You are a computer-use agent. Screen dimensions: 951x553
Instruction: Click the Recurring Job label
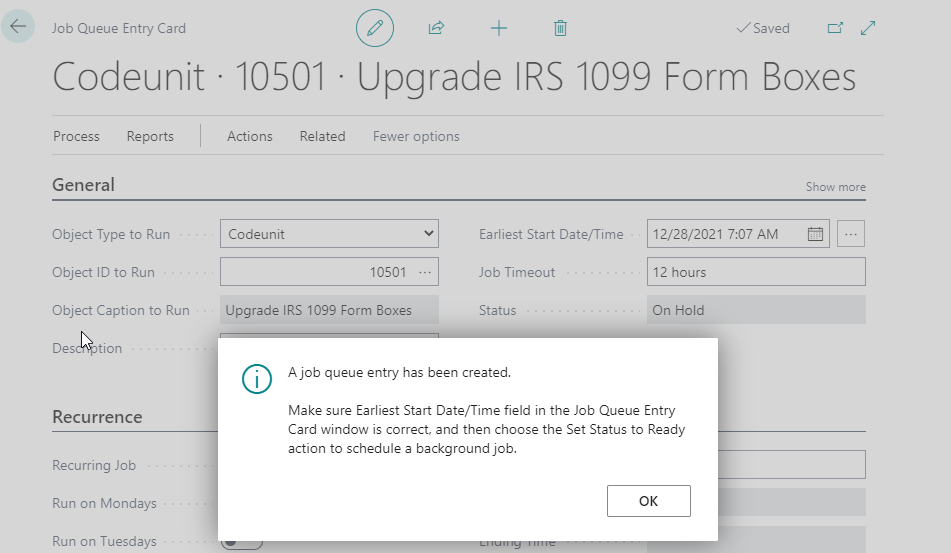click(x=94, y=466)
